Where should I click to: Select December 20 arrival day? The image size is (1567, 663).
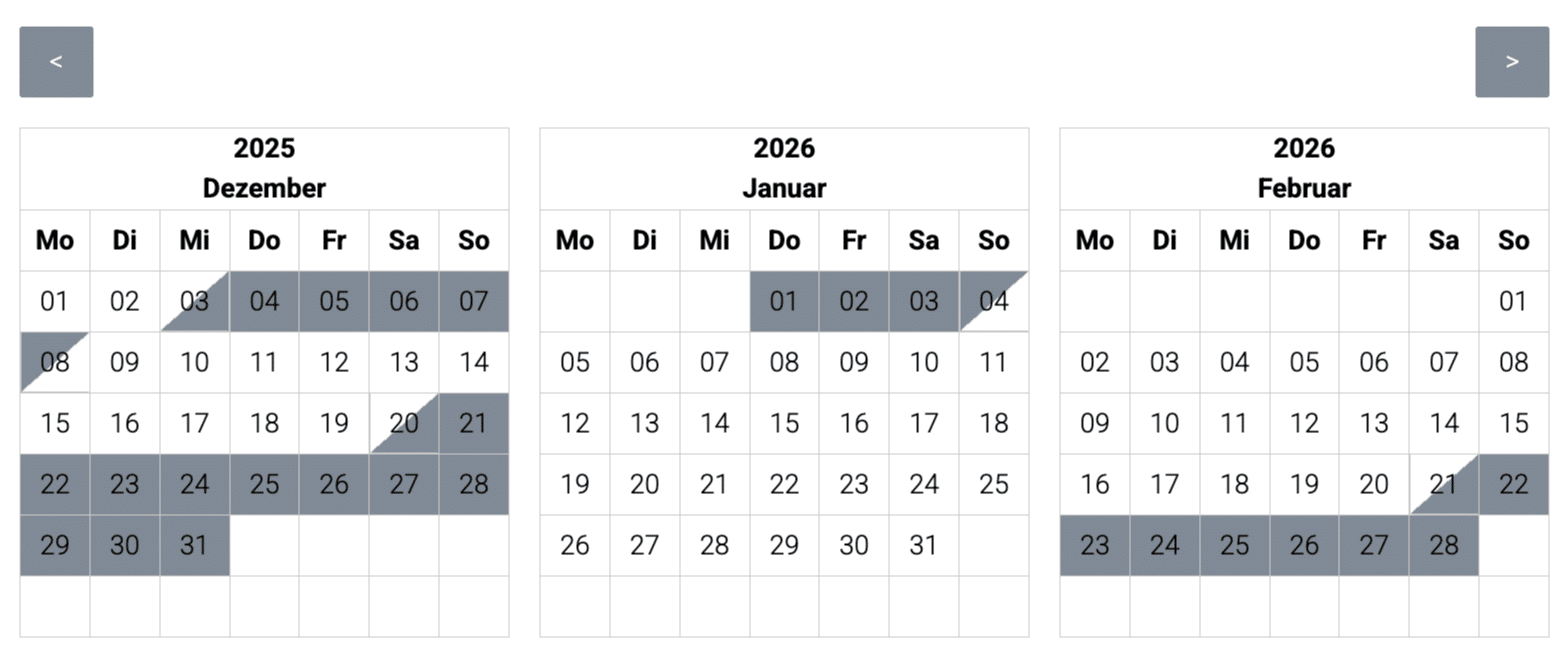click(x=404, y=423)
